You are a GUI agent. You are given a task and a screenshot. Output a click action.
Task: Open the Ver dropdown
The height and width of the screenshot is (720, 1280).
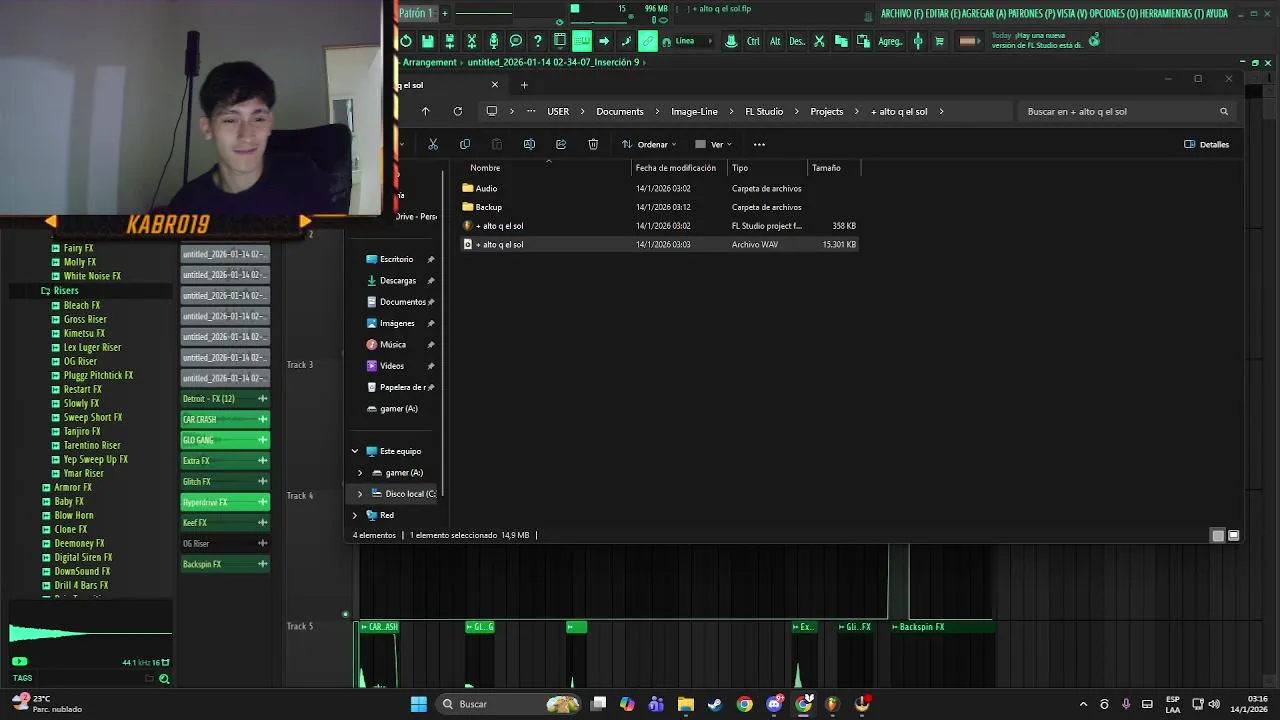coord(713,144)
